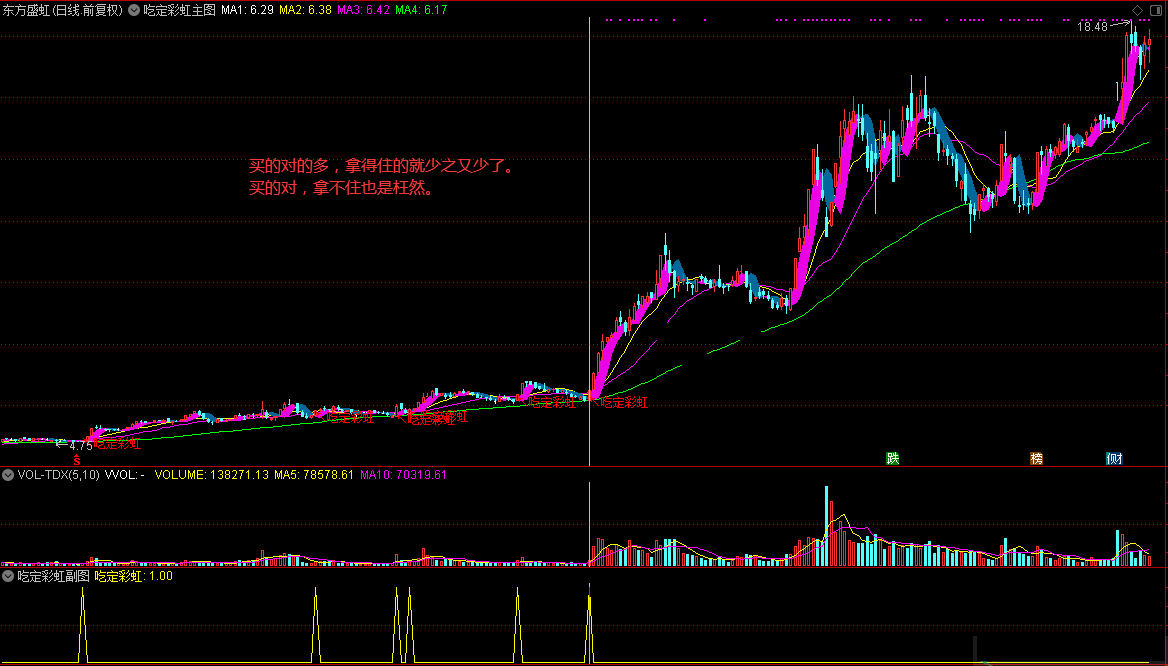Screen dimensions: 1168x666
Task: Expand the VOL-TDX indicator dropdown arrow
Action: click(8, 475)
